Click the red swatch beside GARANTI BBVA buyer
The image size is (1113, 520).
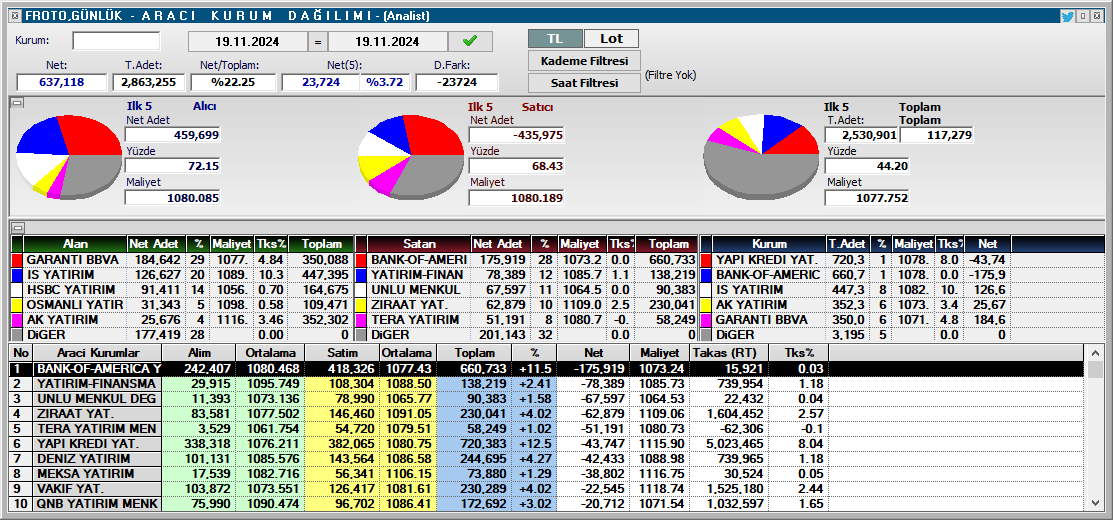[x=17, y=260]
